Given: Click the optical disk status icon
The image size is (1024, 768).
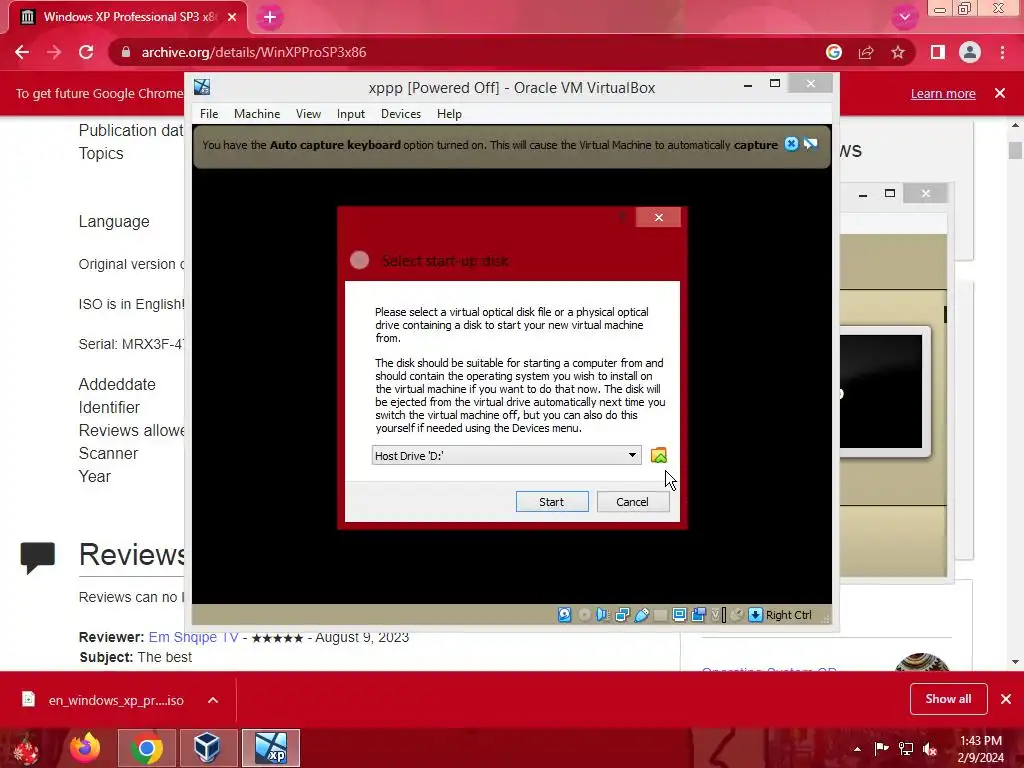Looking at the screenshot, I should 584,615.
